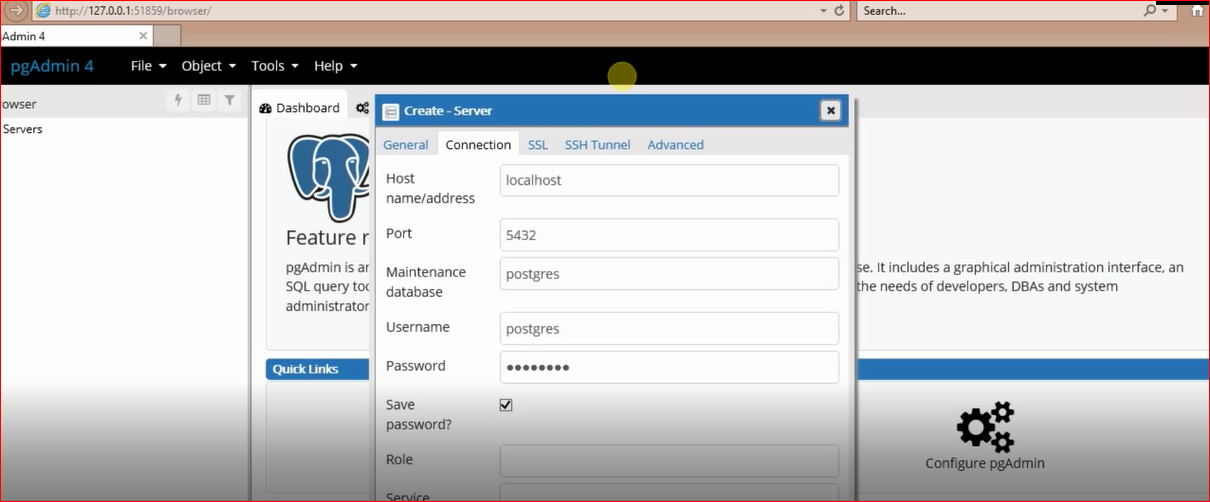The height and width of the screenshot is (502, 1210).
Task: Open the Object menu
Action: click(208, 66)
